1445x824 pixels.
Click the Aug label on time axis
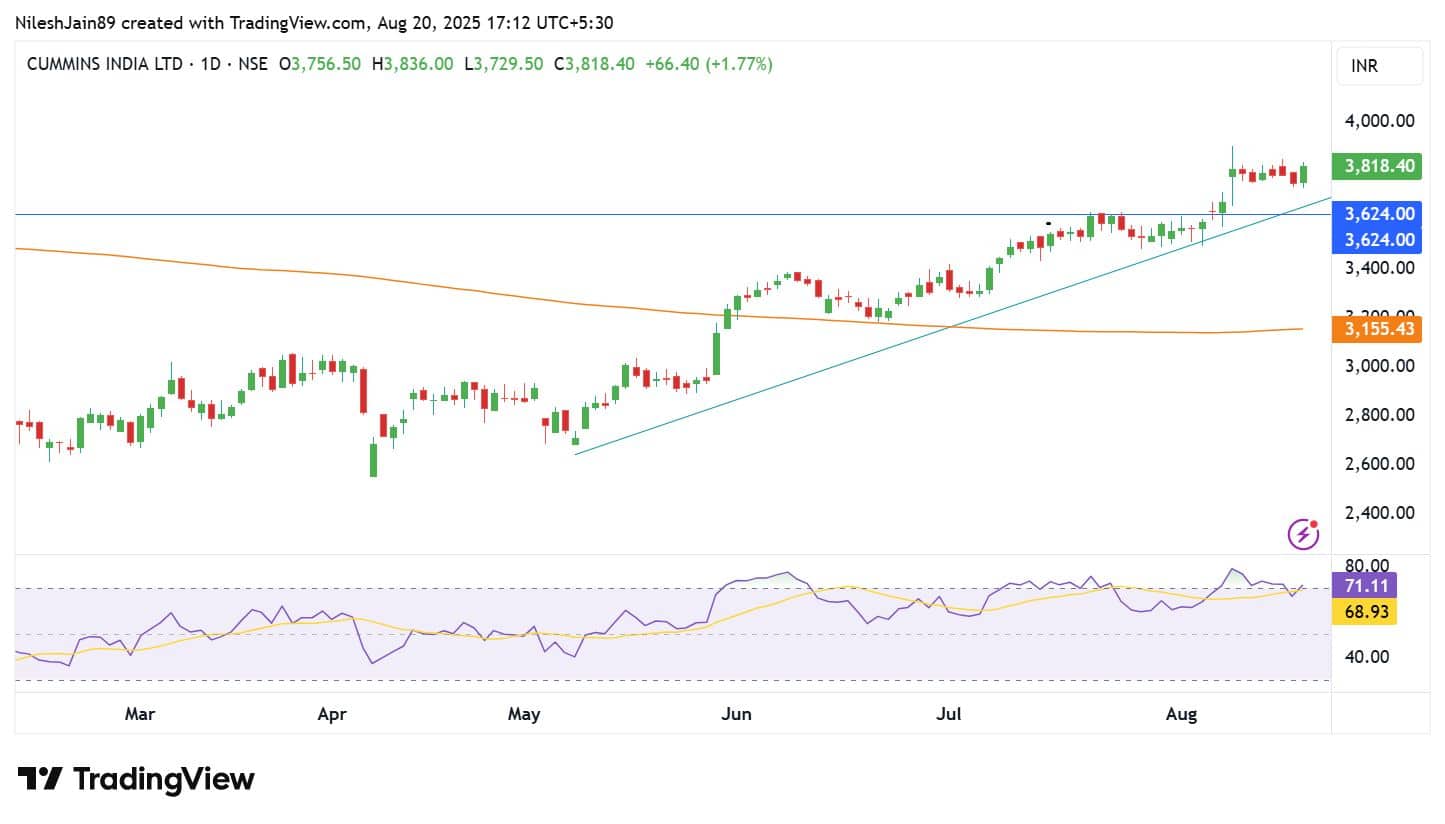click(x=1182, y=714)
